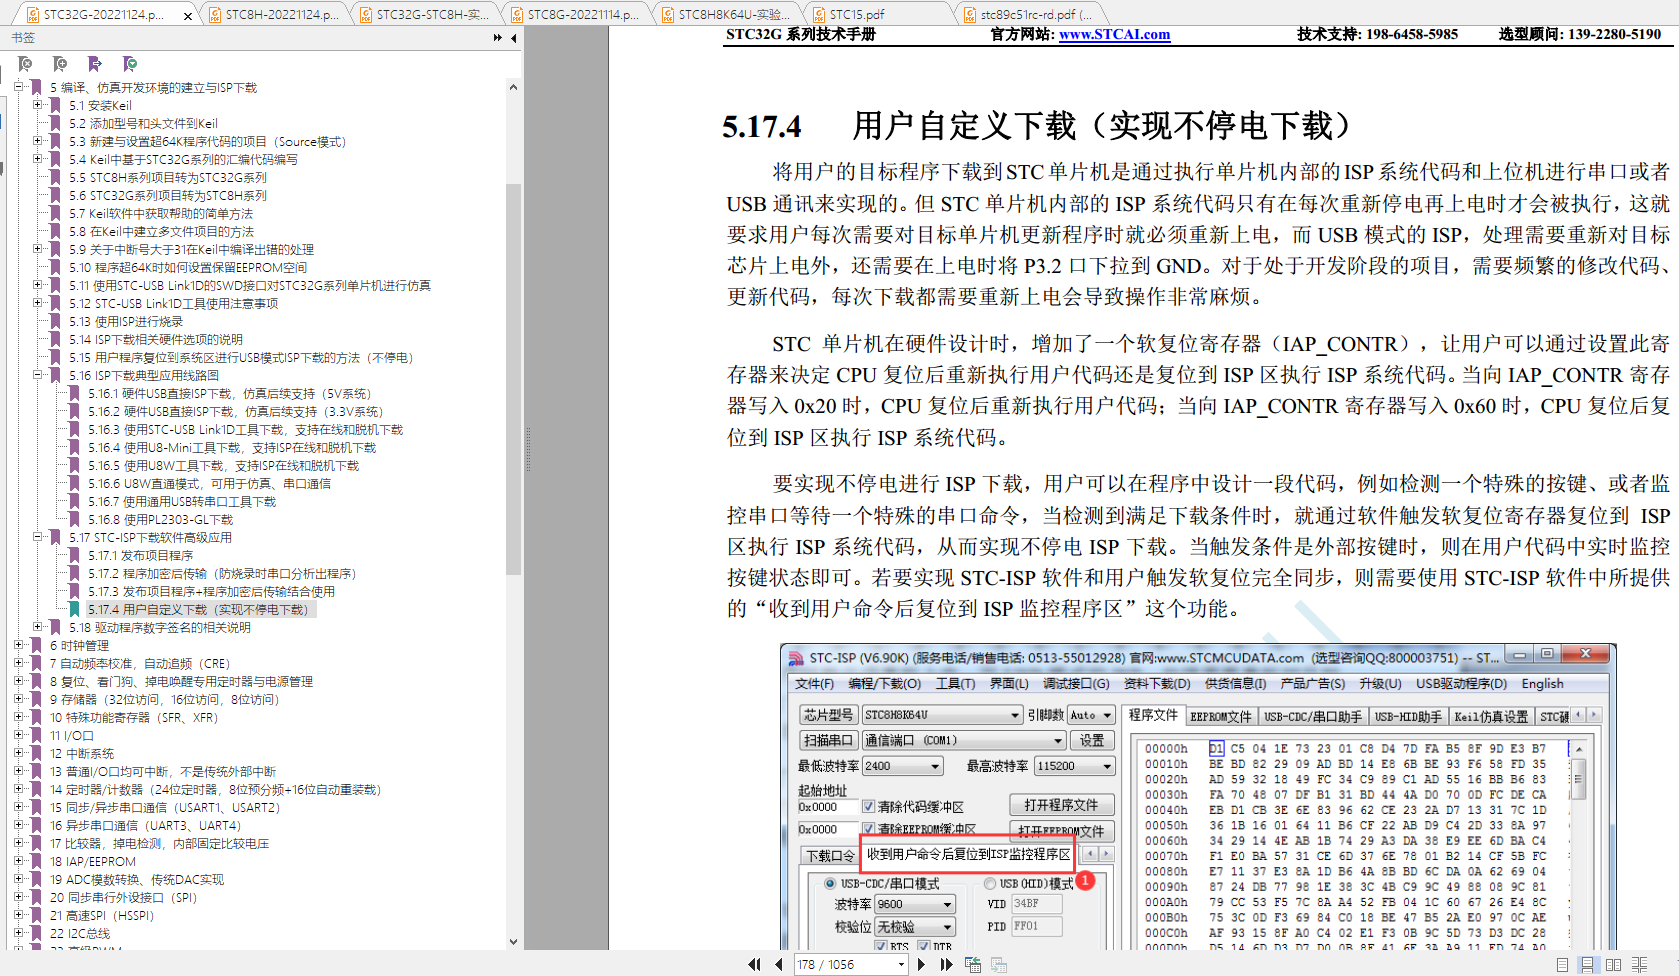Click the 书签 panel title

[23, 38]
